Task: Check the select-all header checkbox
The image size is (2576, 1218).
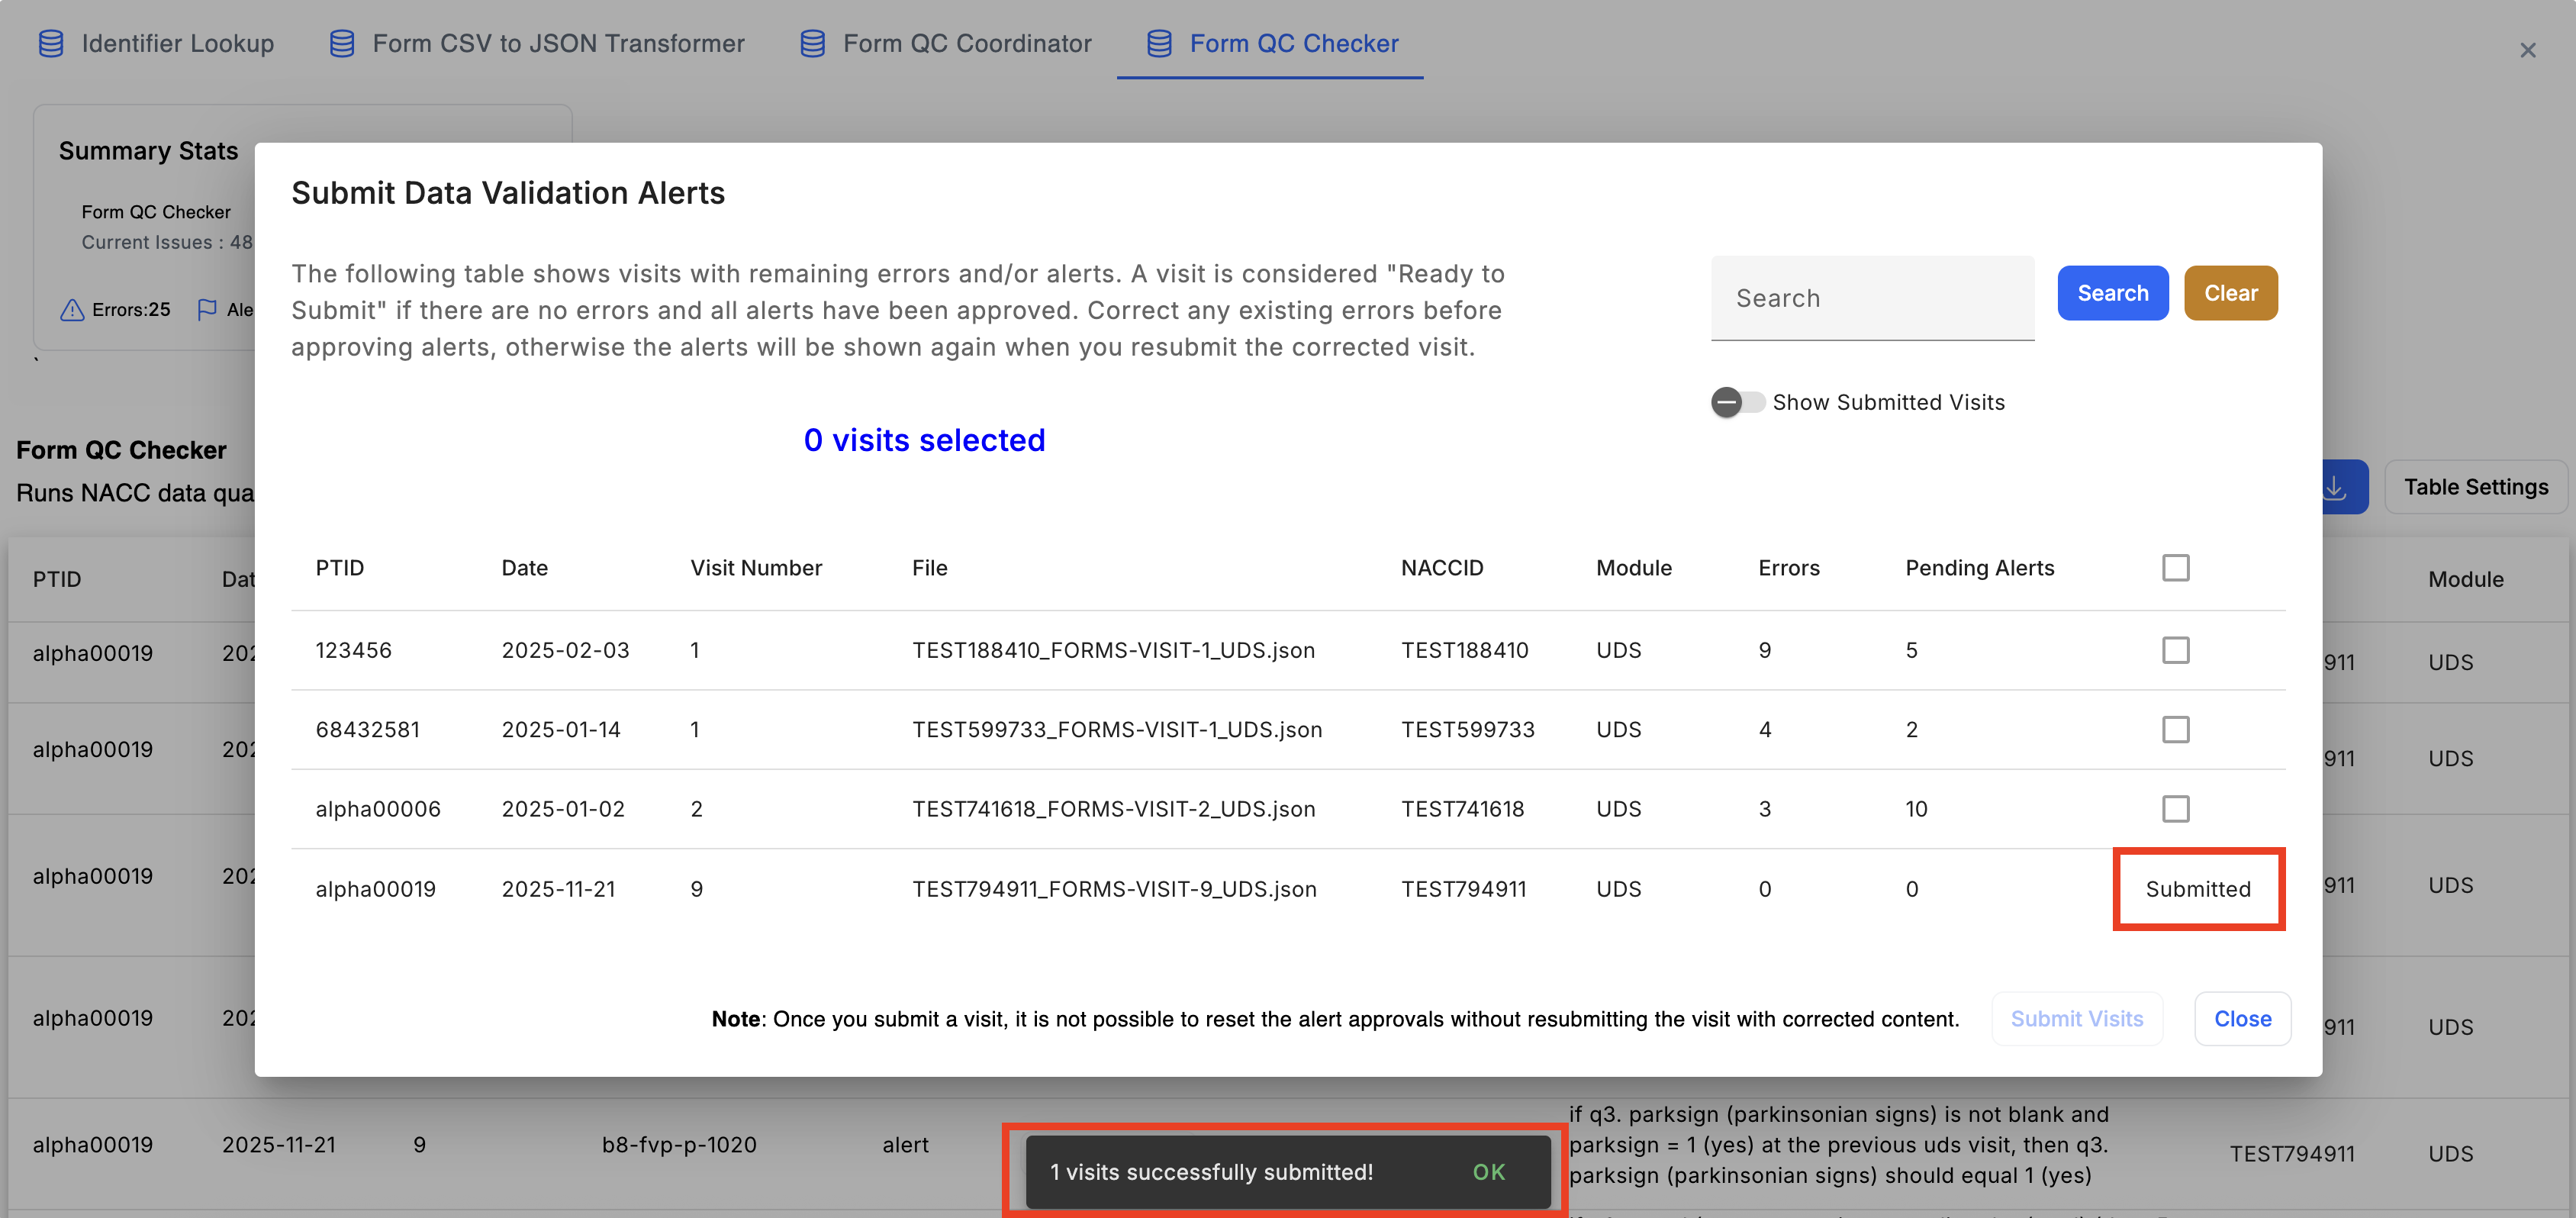Action: click(2175, 568)
